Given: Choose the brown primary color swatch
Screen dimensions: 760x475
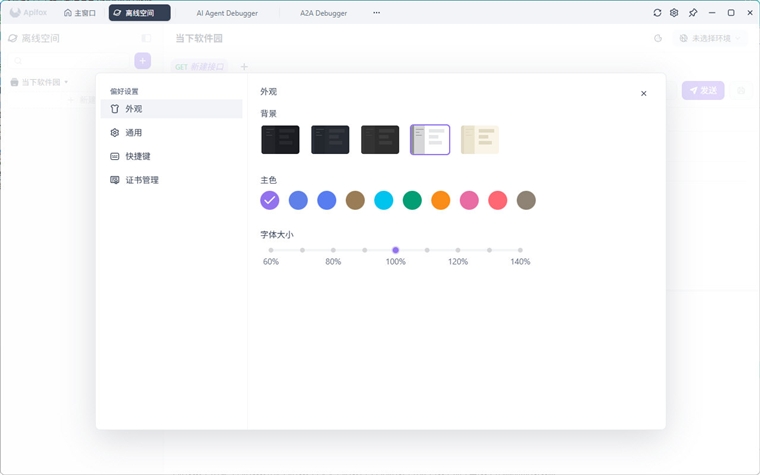Looking at the screenshot, I should (355, 200).
